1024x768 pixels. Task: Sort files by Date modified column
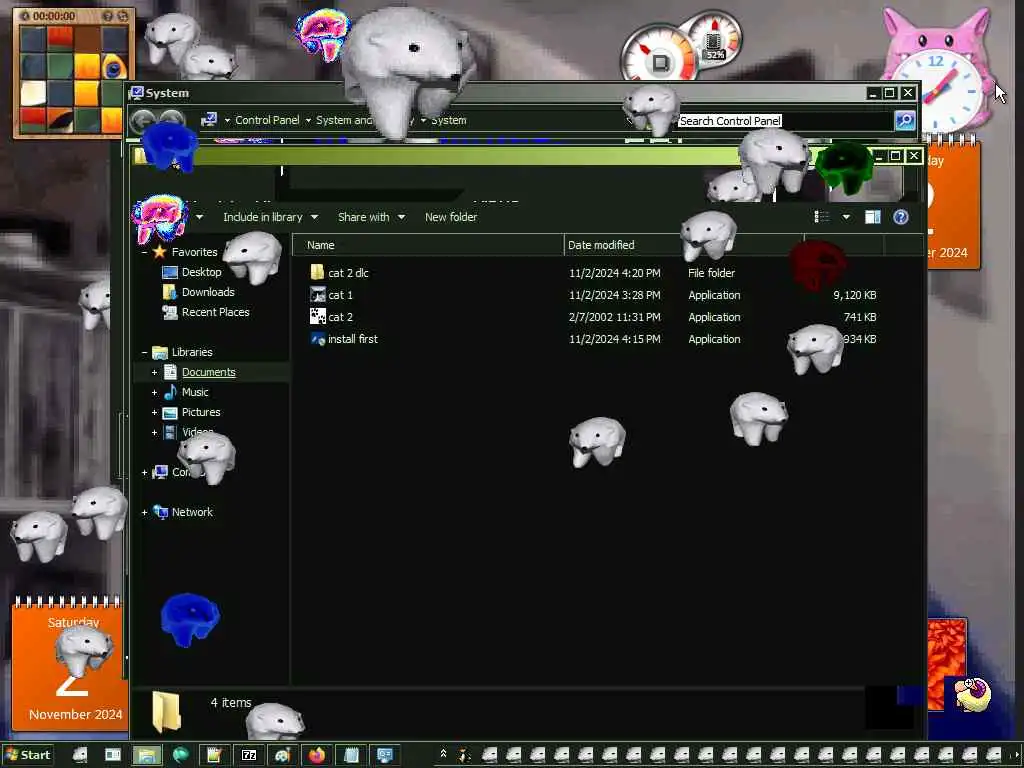[x=601, y=245]
